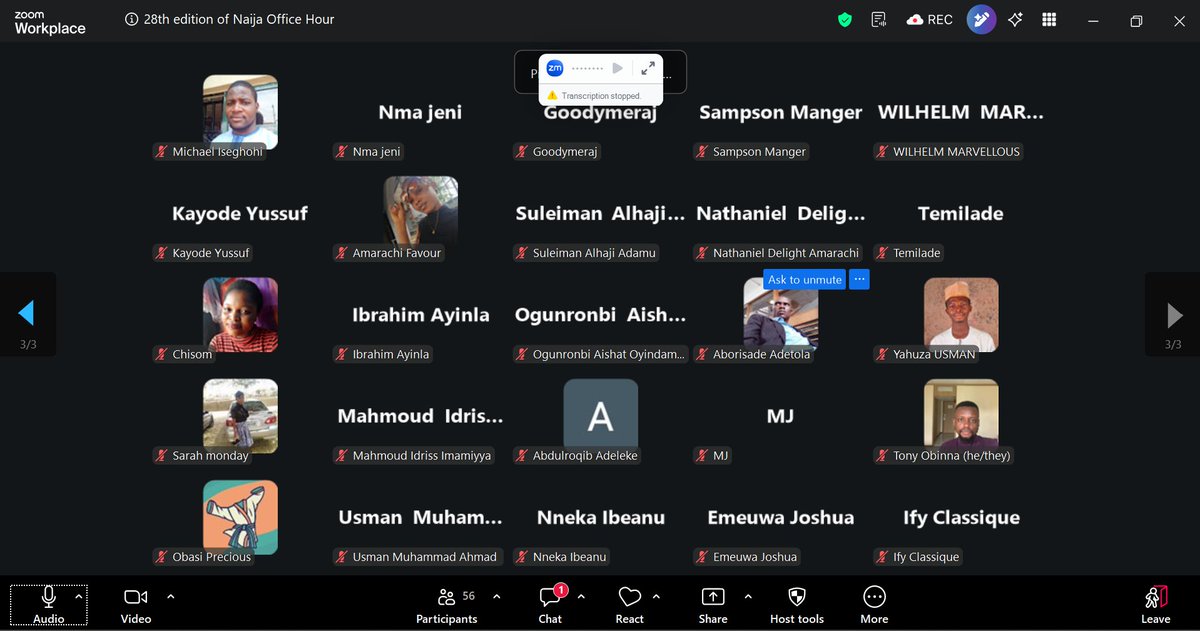This screenshot has height=631, width=1200.
Task: Click Zoom Workplace logo in title bar
Action: tap(50, 21)
